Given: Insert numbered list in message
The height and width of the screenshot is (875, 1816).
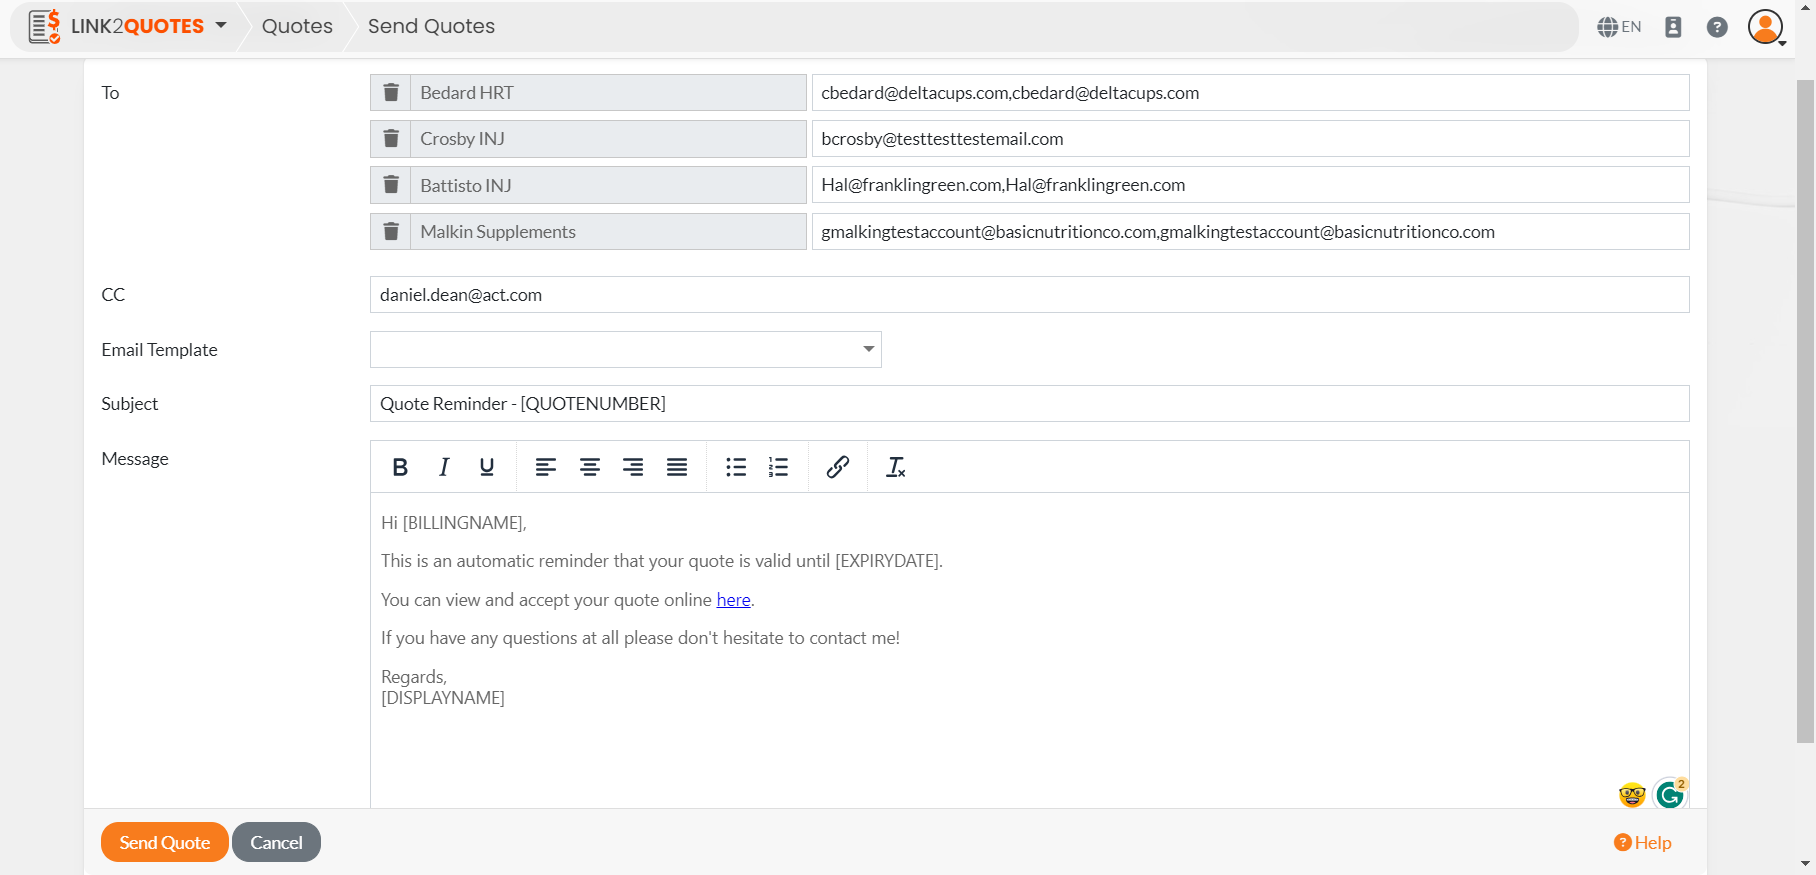Looking at the screenshot, I should [779, 467].
